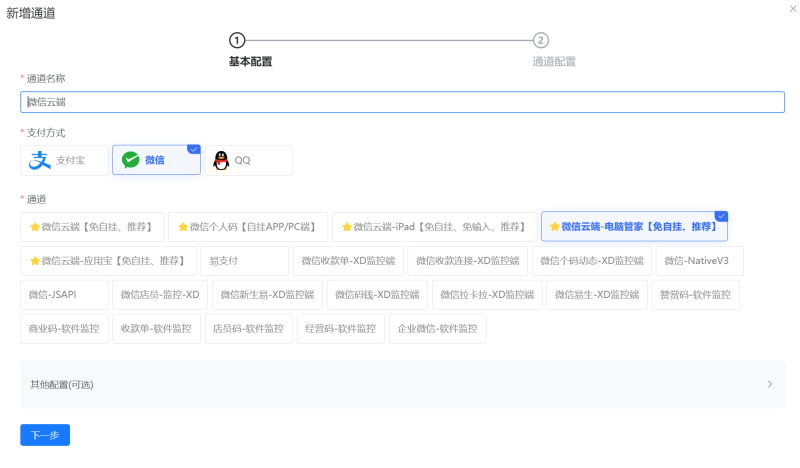The image size is (800, 468).
Task: Choose the 经营码-软件监控 channel
Action: tap(341, 329)
